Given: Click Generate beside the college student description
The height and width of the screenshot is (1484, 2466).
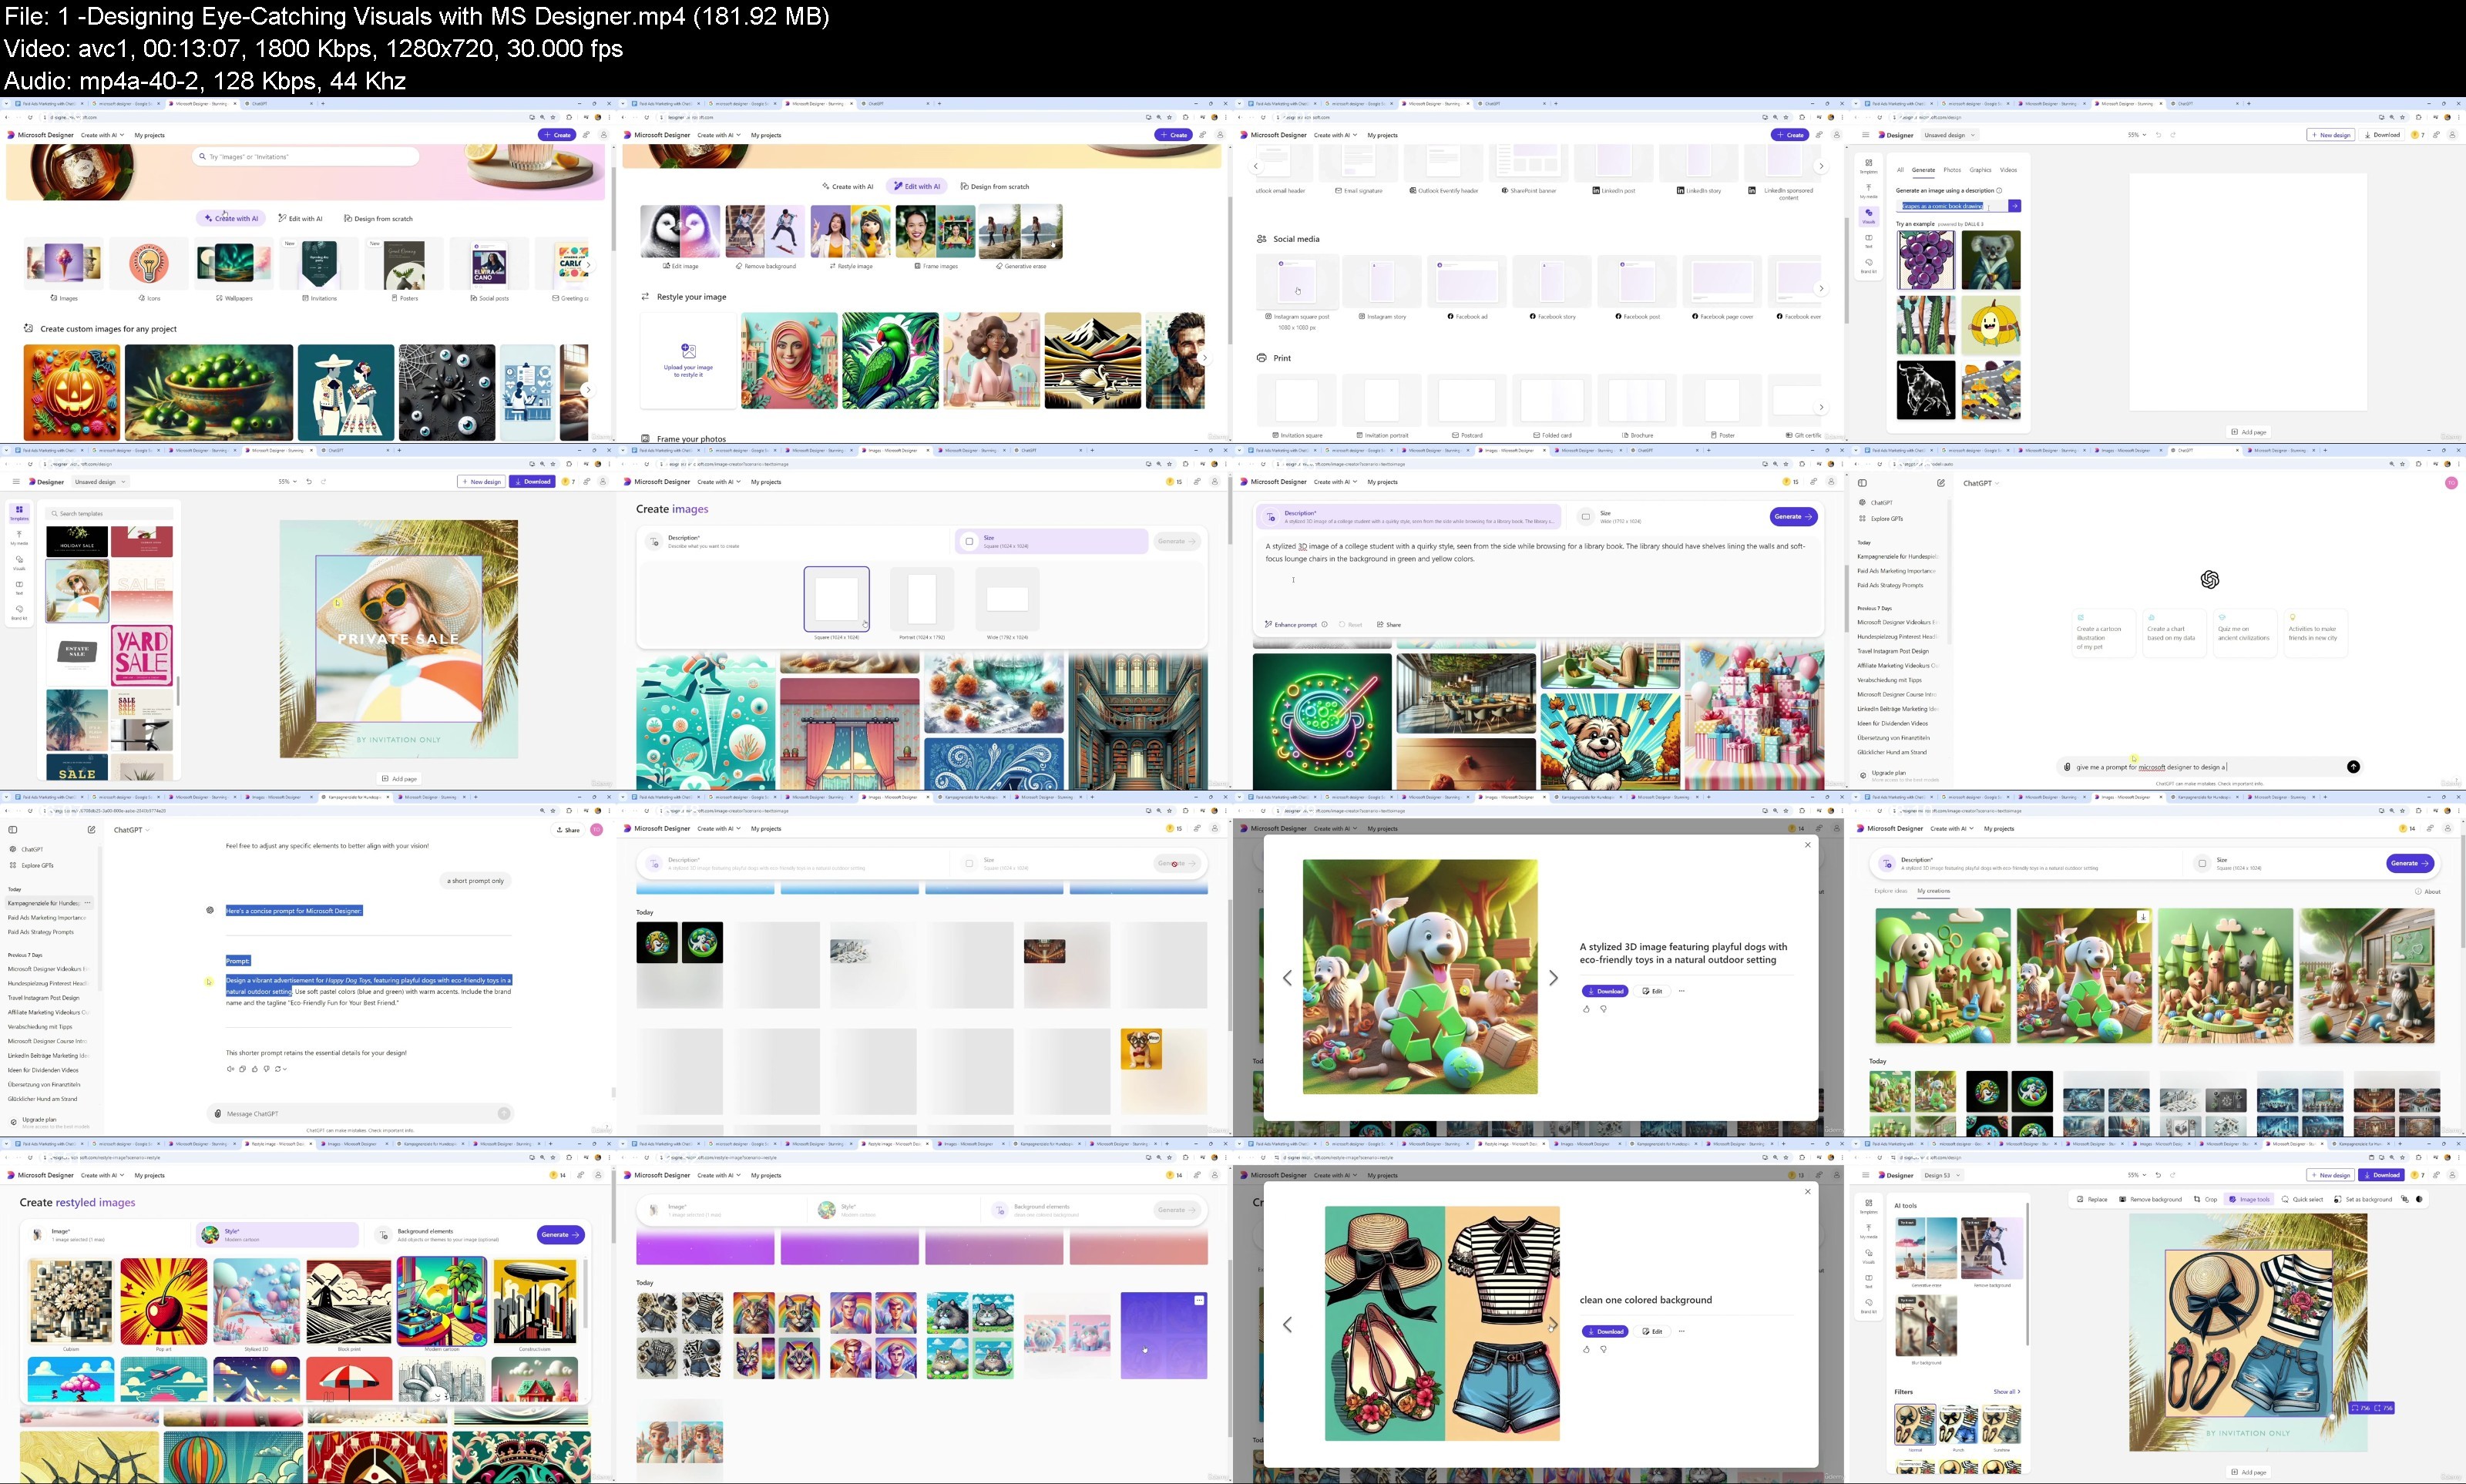Looking at the screenshot, I should point(1793,516).
